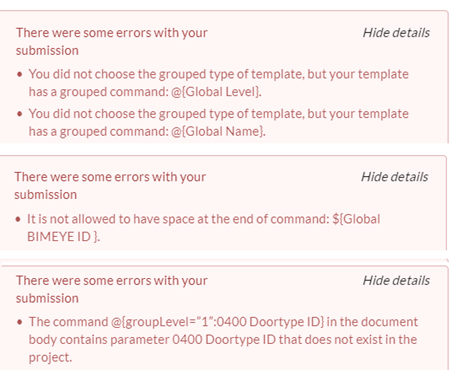
Task: Hide details of the BIMEYE ID space error
Action: (395, 177)
